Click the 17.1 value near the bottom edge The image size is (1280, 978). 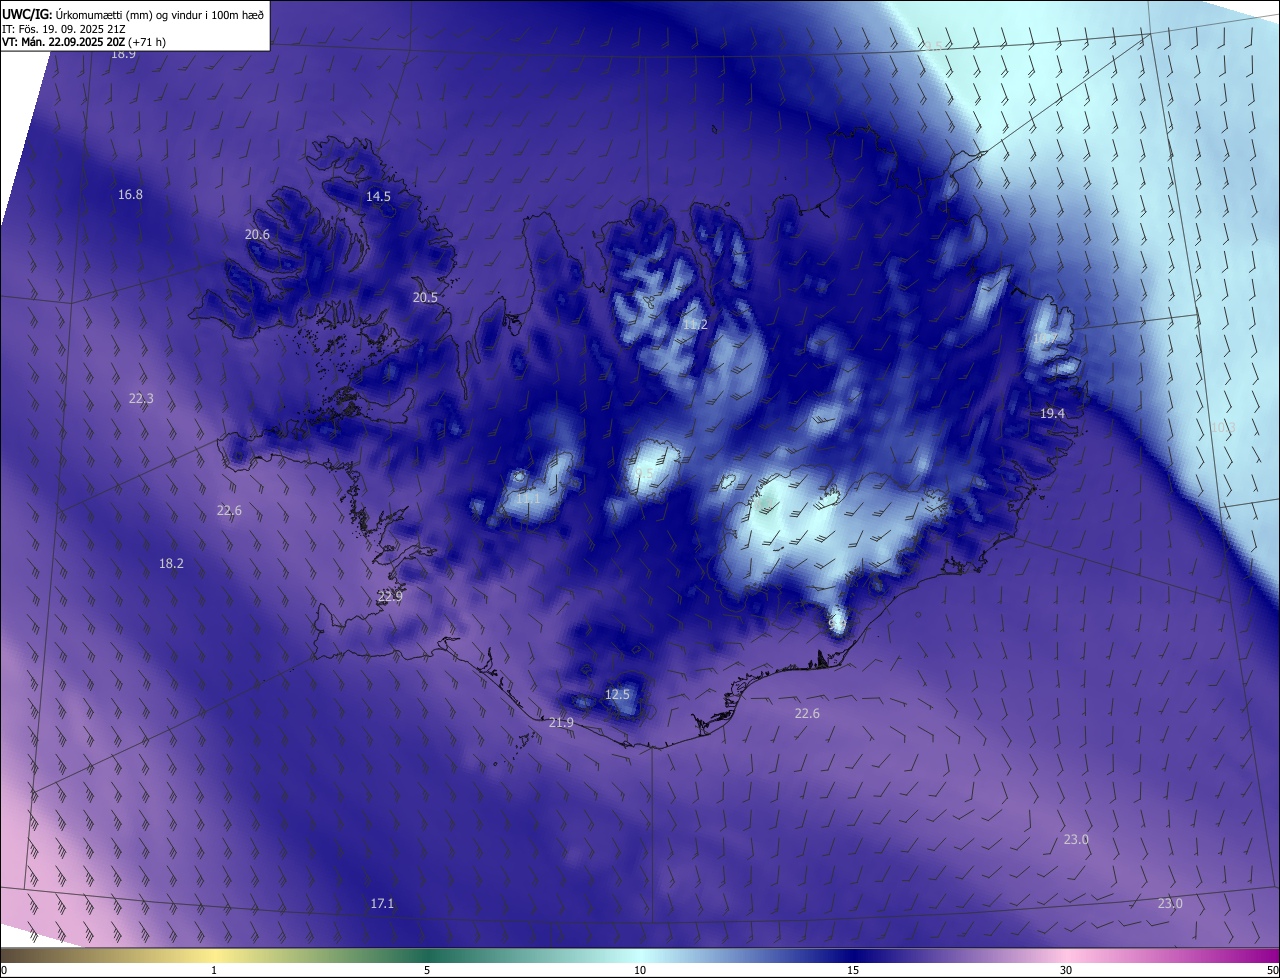(382, 904)
